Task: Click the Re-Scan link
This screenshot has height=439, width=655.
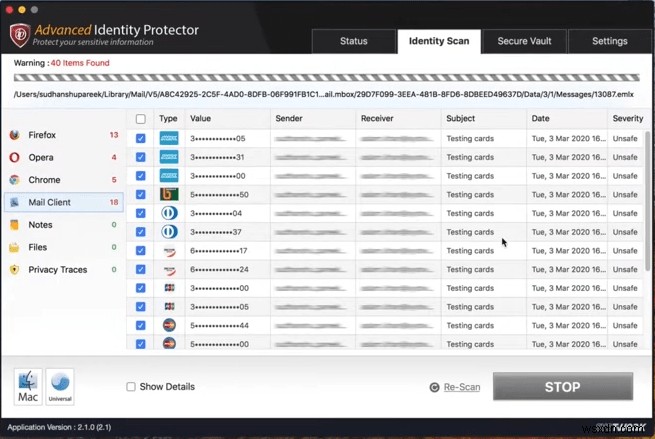Action: click(462, 387)
